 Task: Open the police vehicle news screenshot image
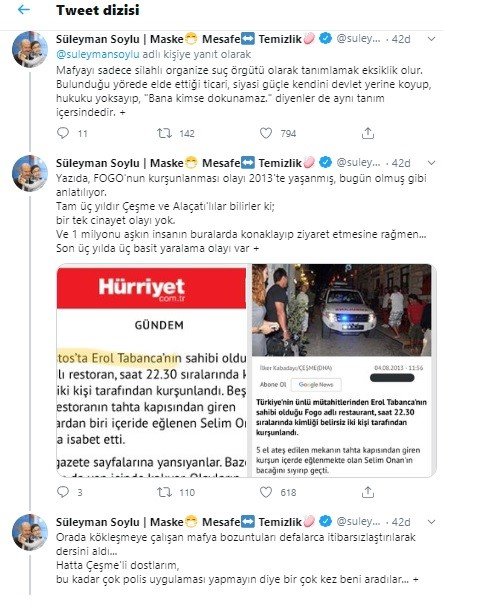tap(342, 370)
